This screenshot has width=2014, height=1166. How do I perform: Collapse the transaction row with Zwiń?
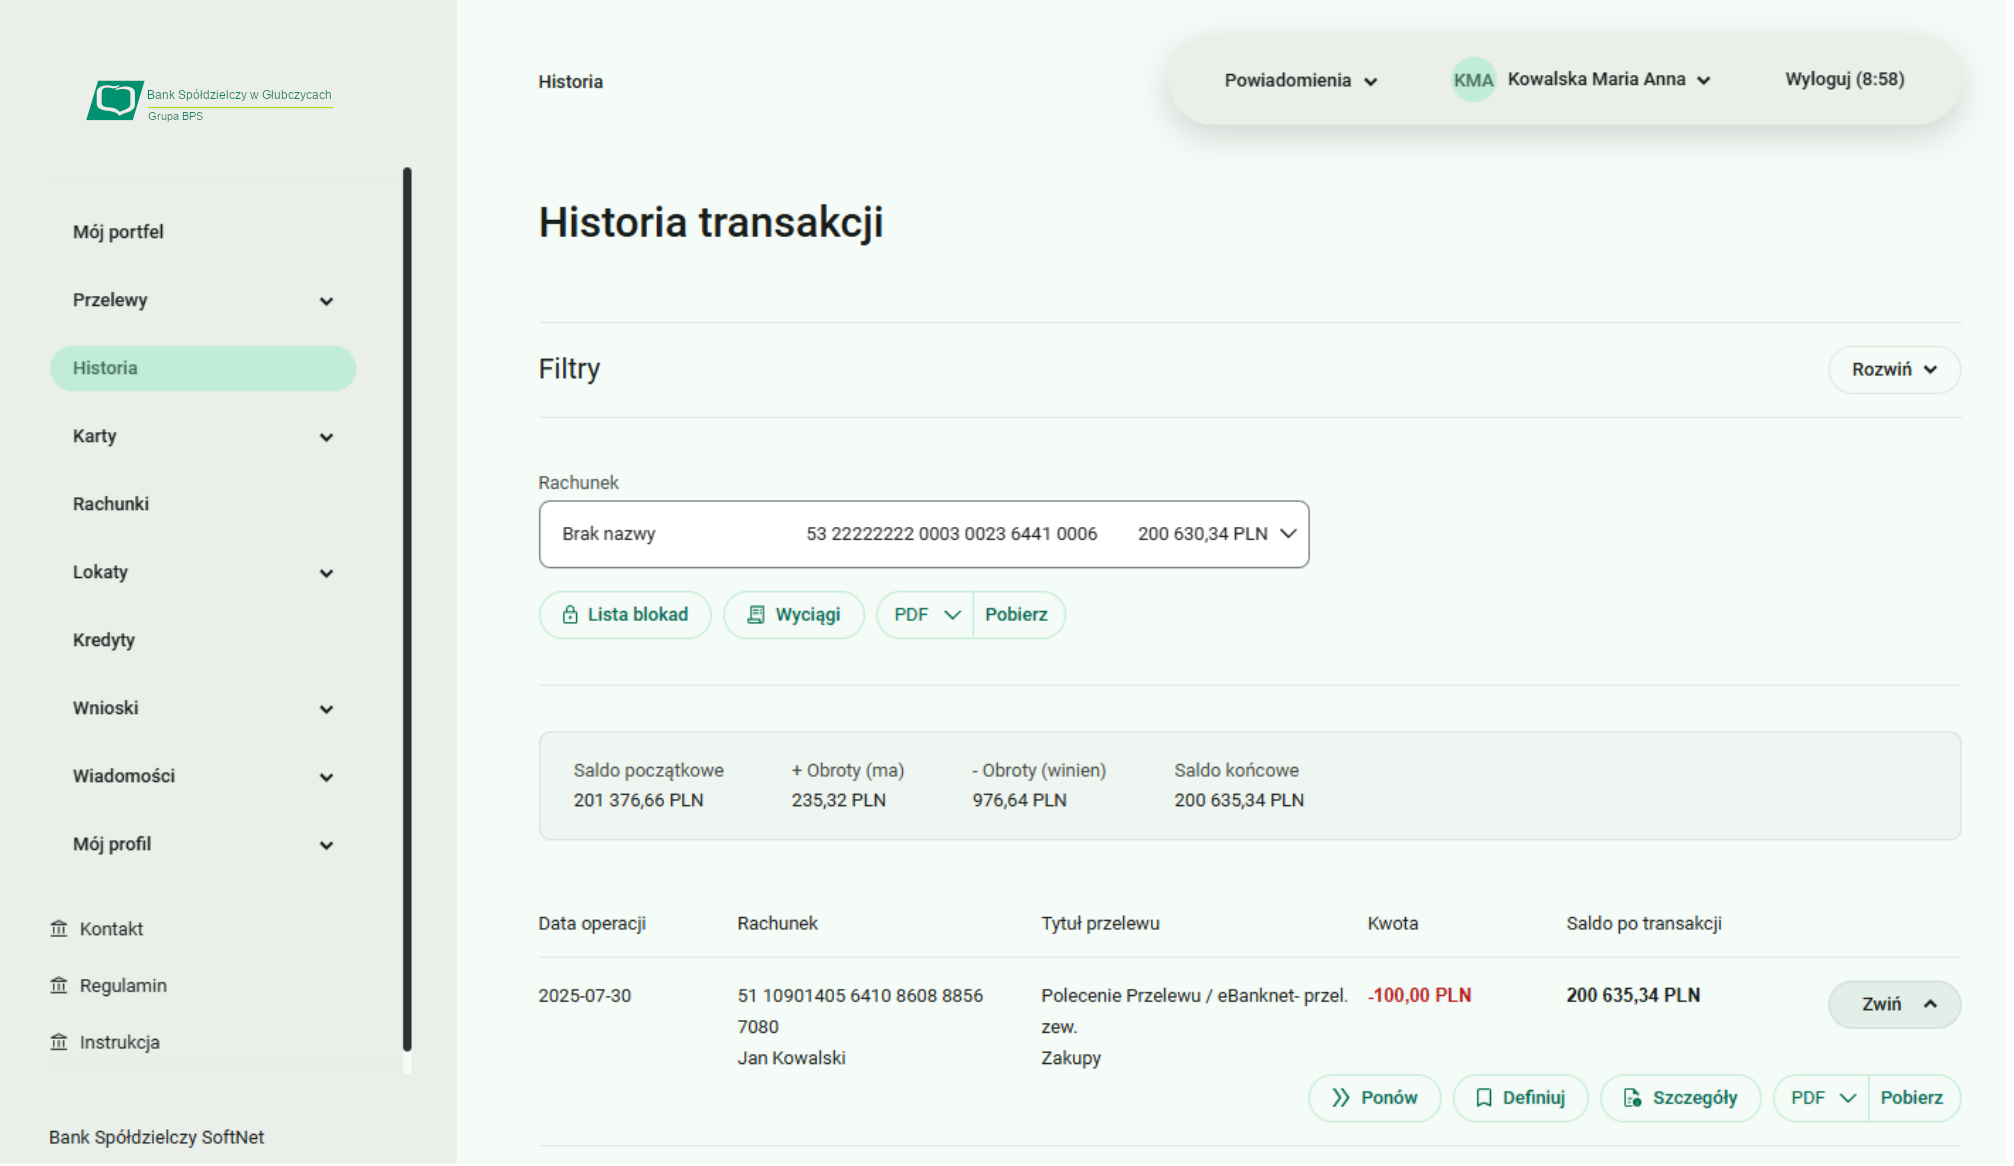[x=1894, y=1004]
